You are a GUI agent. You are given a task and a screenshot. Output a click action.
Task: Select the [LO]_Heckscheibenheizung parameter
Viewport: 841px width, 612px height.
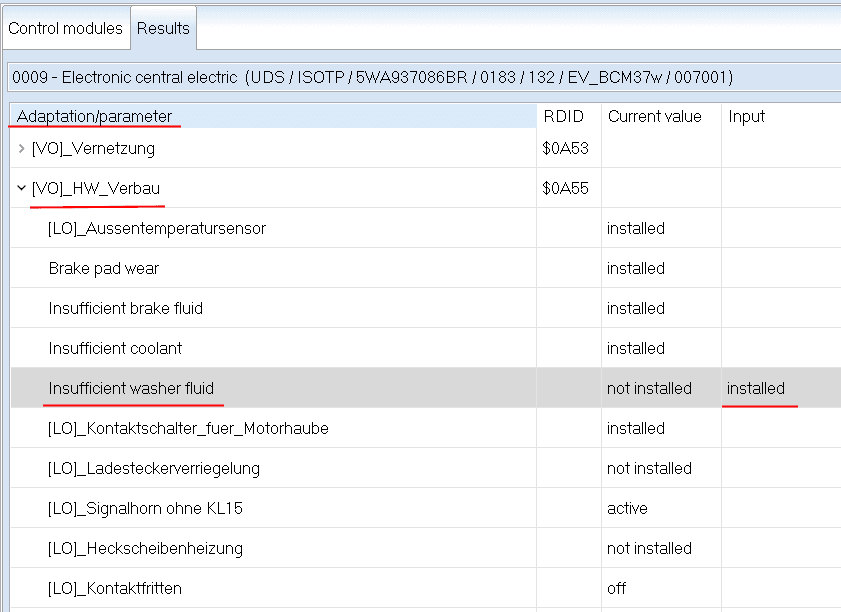[x=145, y=548]
